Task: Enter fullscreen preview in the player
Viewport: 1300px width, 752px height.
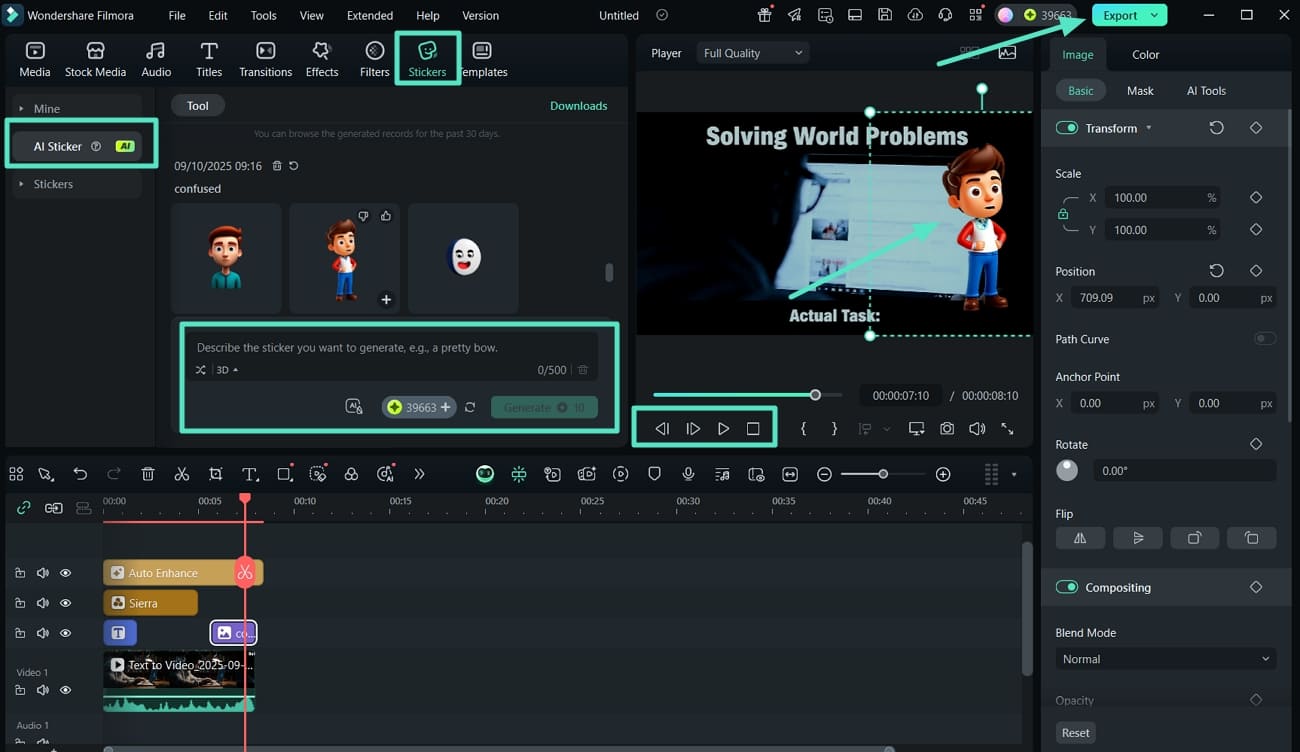Action: (x=1007, y=428)
